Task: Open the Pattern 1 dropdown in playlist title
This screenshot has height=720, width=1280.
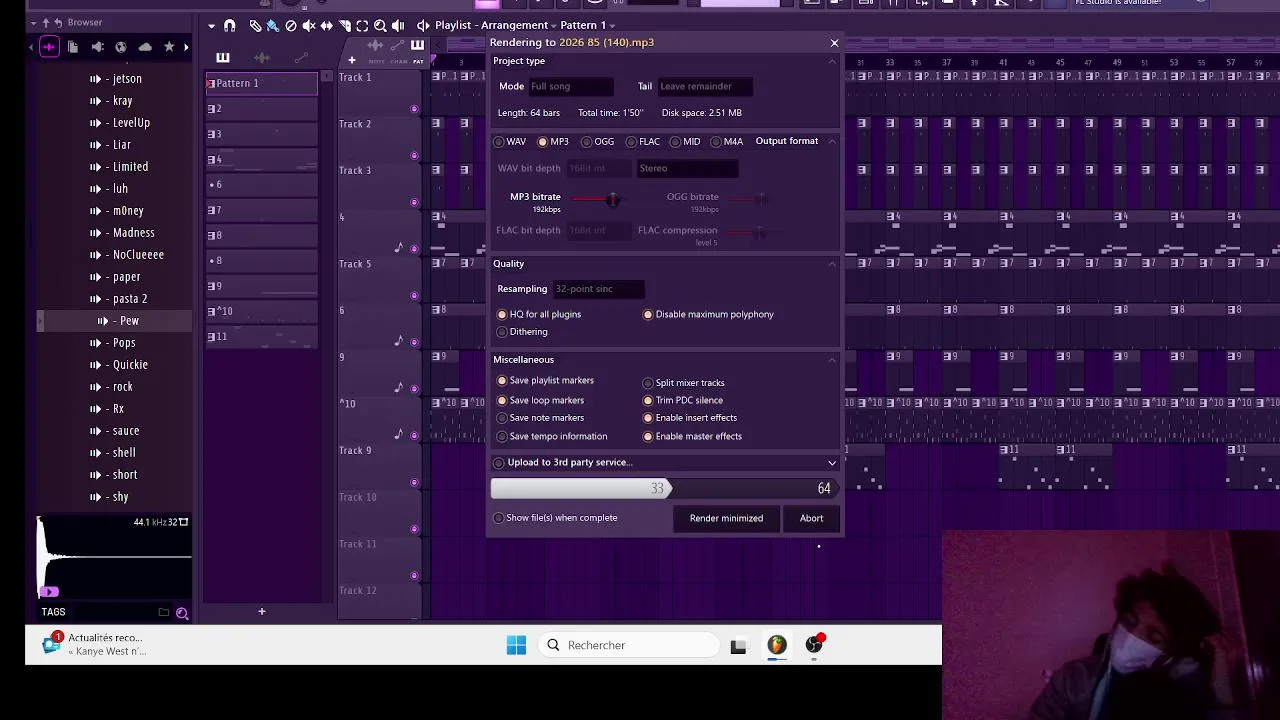Action: point(587,25)
